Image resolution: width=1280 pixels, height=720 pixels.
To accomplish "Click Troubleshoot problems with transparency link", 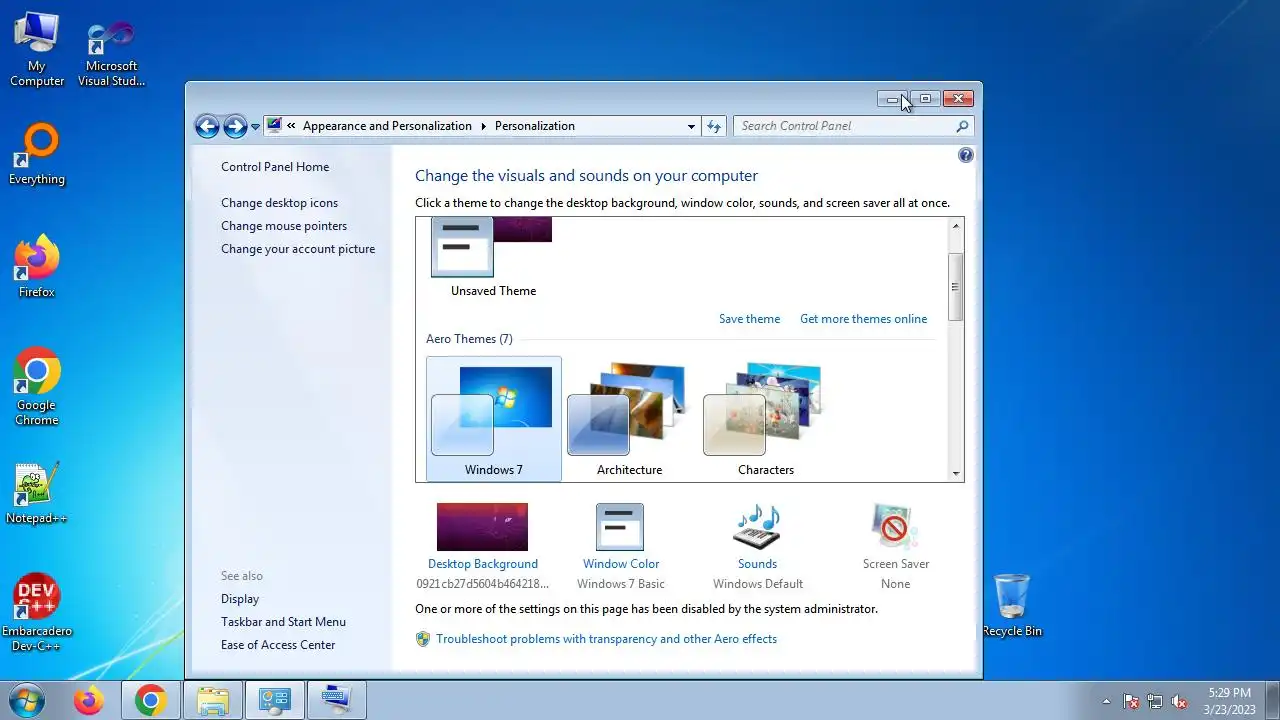I will (606, 639).
